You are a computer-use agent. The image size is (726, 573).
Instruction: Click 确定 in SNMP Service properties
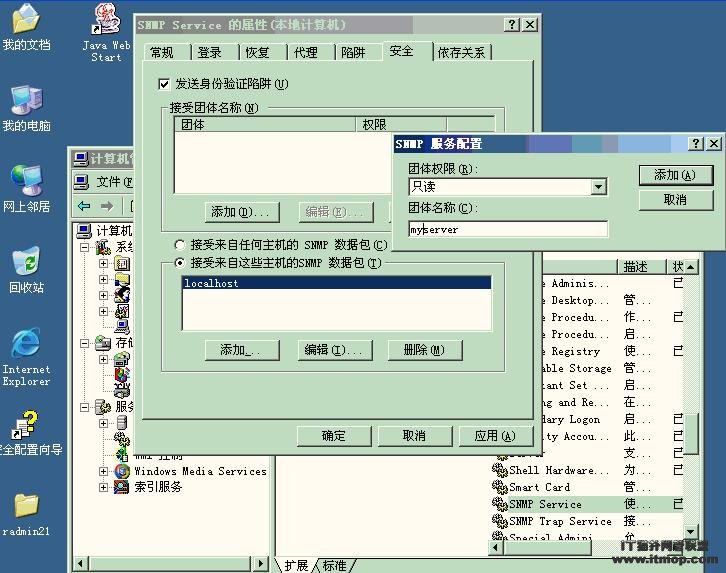coord(334,436)
